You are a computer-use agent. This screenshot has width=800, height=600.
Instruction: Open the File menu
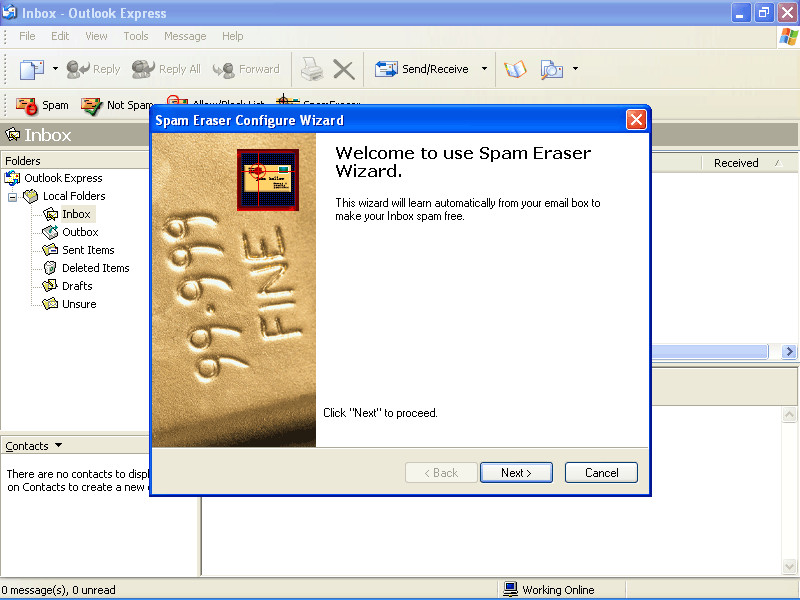27,36
